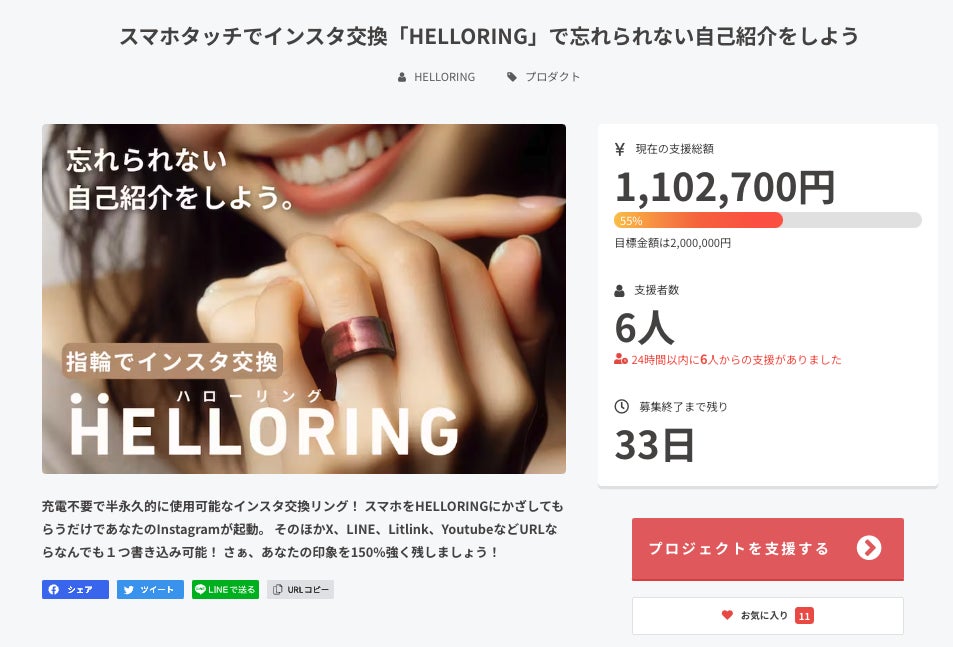Click the favorites count badge 11
Screen dimensions: 953x647
[804, 616]
